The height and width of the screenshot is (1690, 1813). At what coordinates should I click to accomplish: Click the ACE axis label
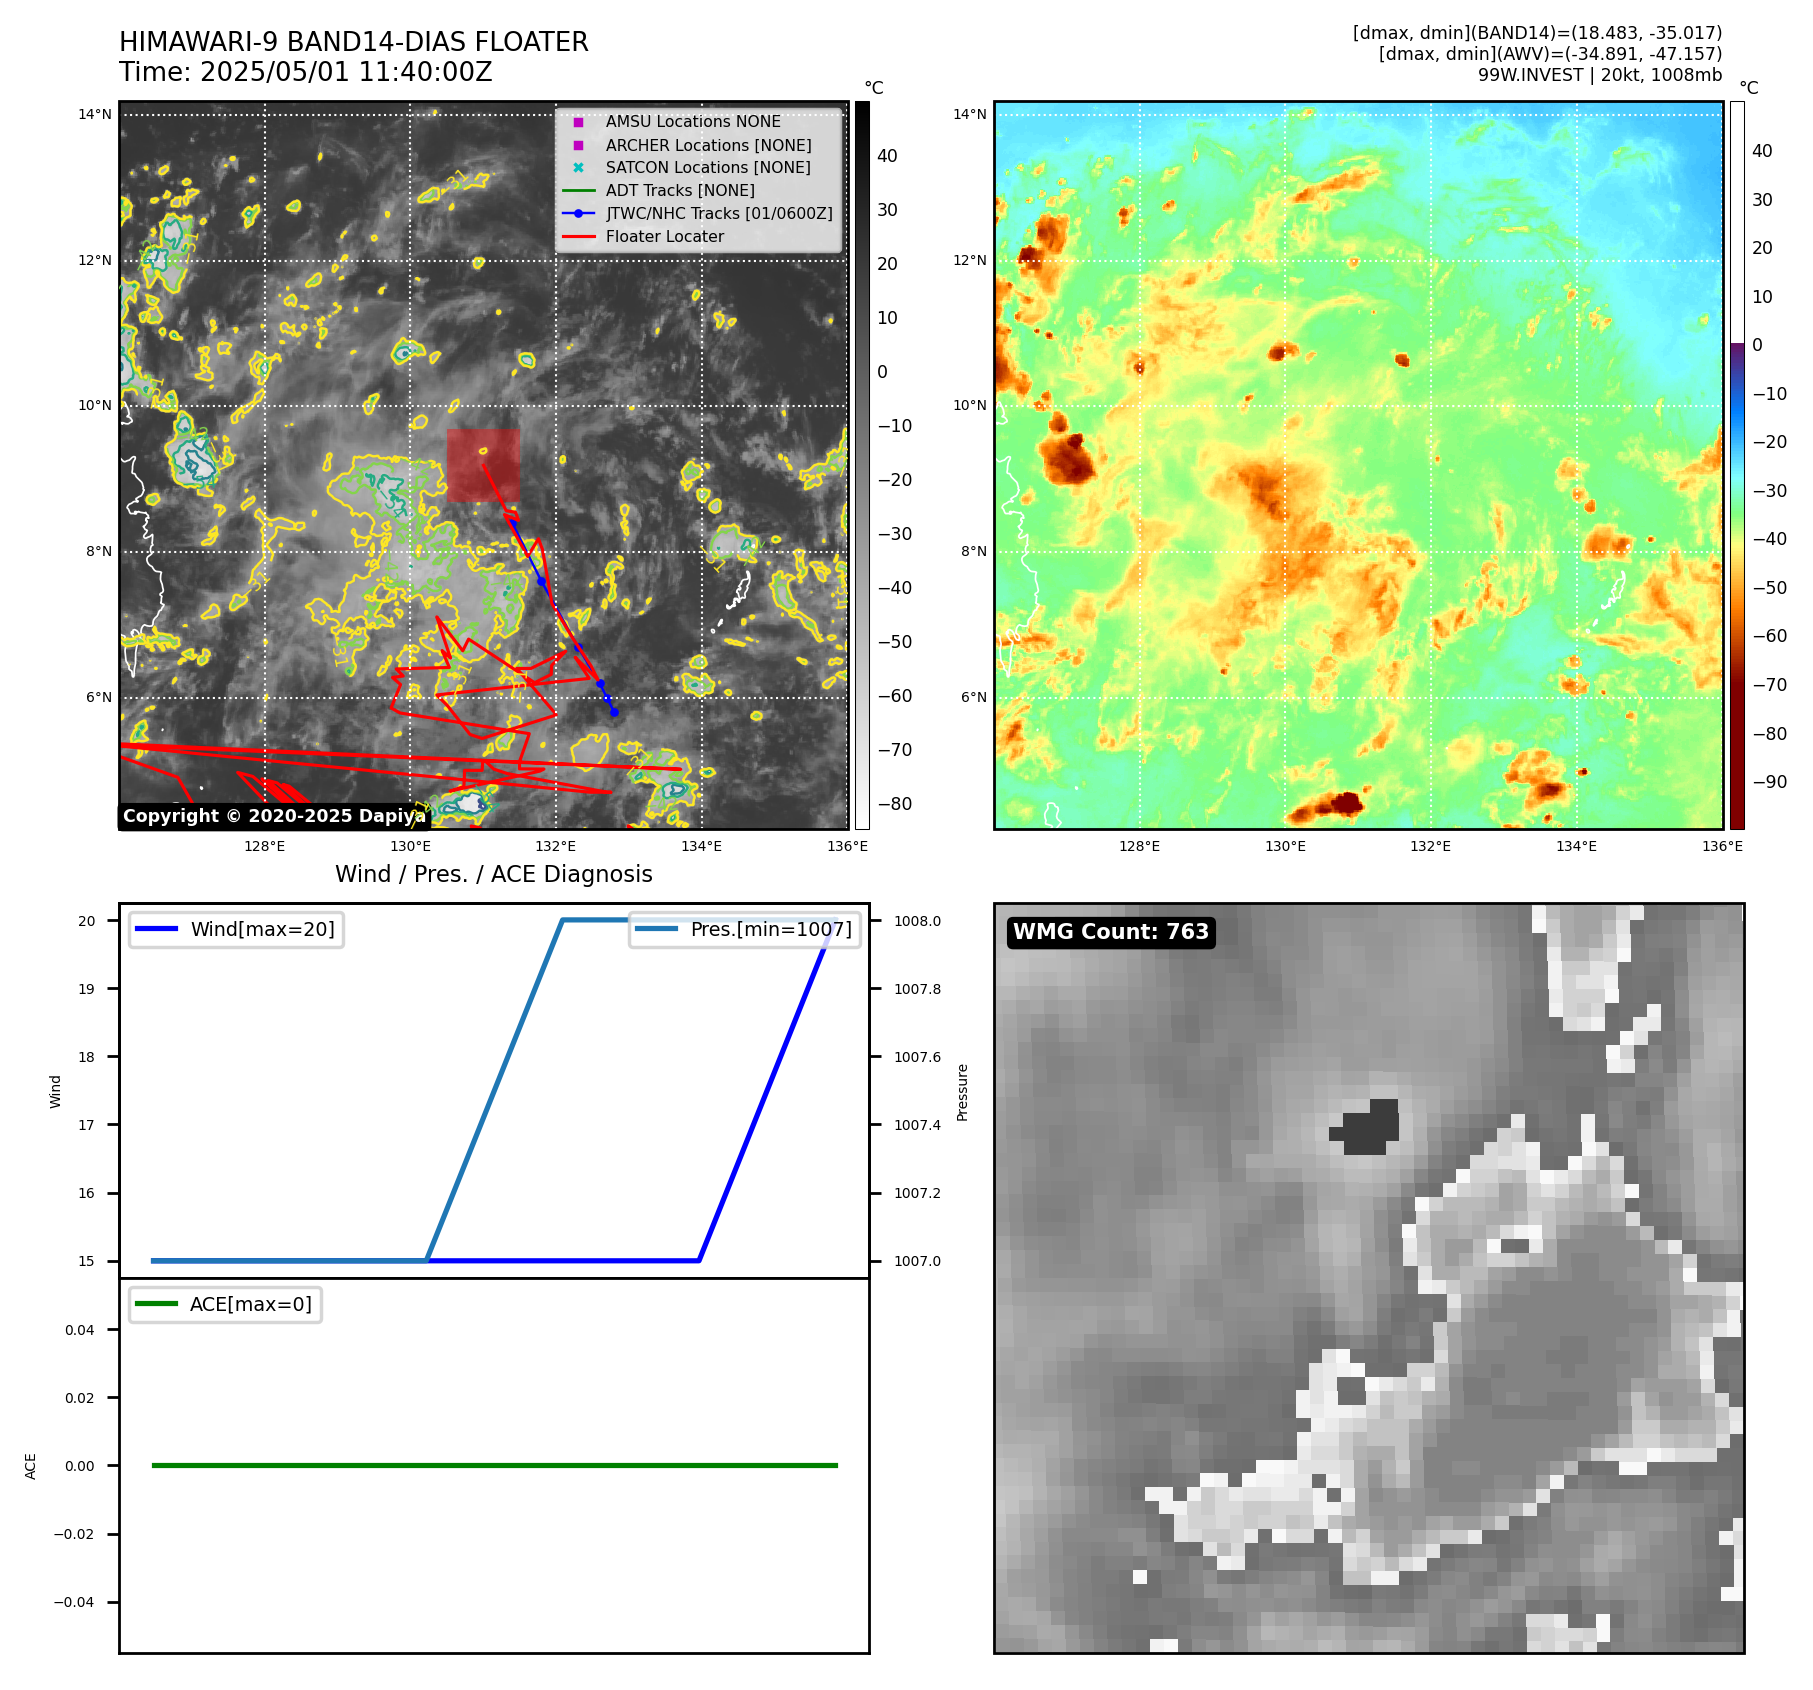pos(30,1466)
